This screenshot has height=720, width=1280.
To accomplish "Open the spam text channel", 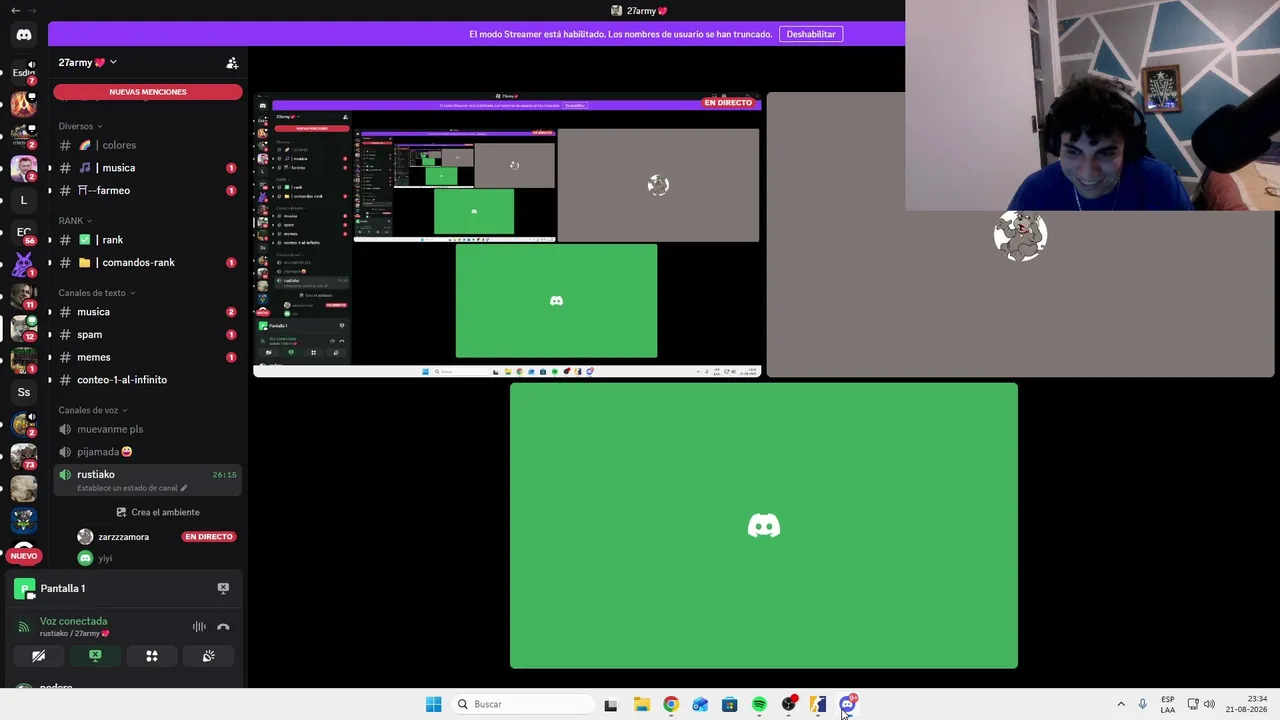I will click(x=147, y=334).
